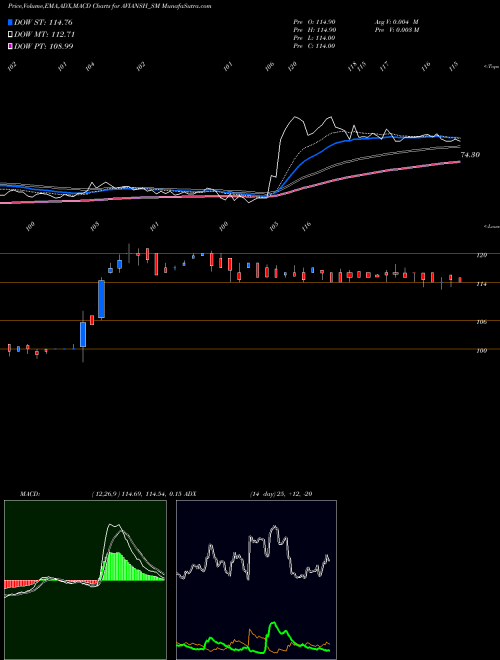Click the 106 price level label
This screenshot has width=500, height=660.
482,322
